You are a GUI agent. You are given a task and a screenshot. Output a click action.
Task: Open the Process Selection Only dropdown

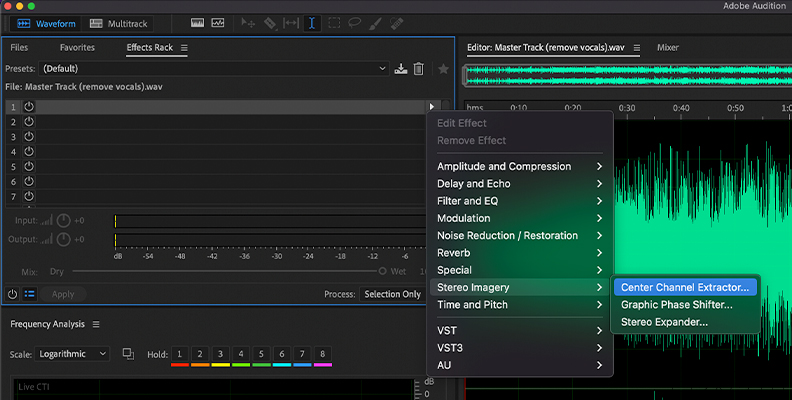(392, 294)
